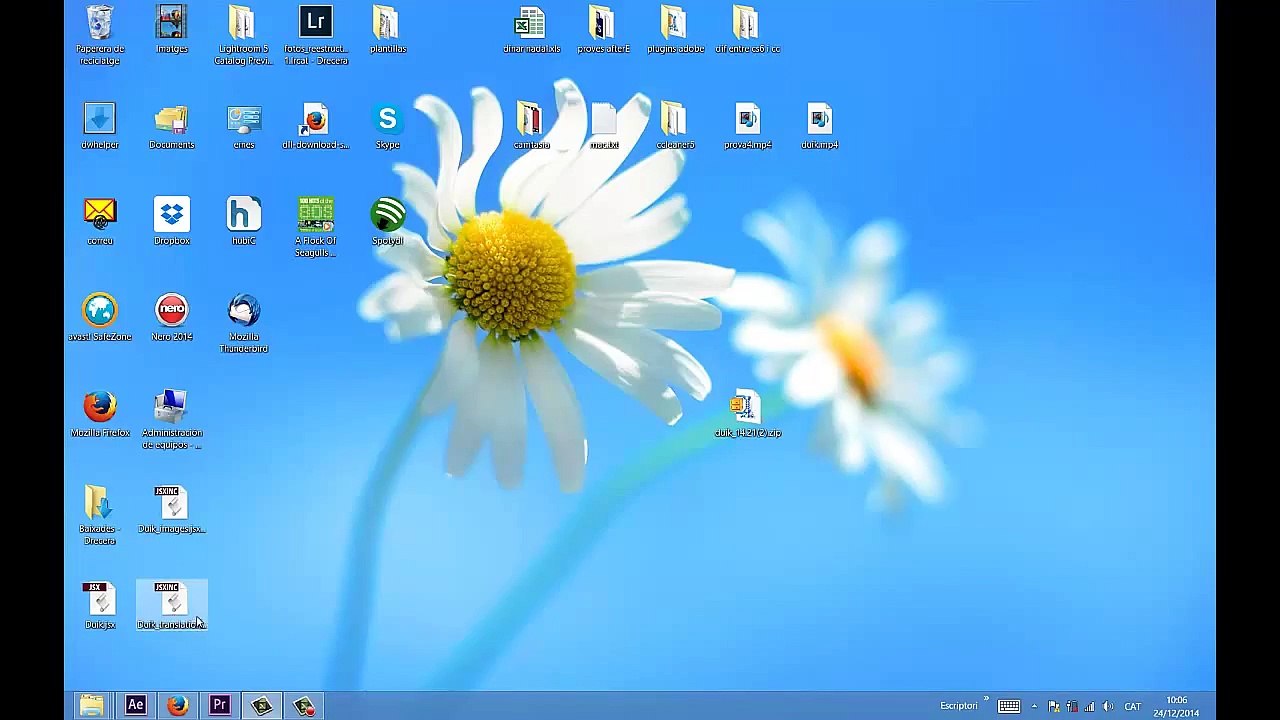Select the Mozilla Thunderbird desktop icon
This screenshot has width=1280, height=720.
[244, 323]
